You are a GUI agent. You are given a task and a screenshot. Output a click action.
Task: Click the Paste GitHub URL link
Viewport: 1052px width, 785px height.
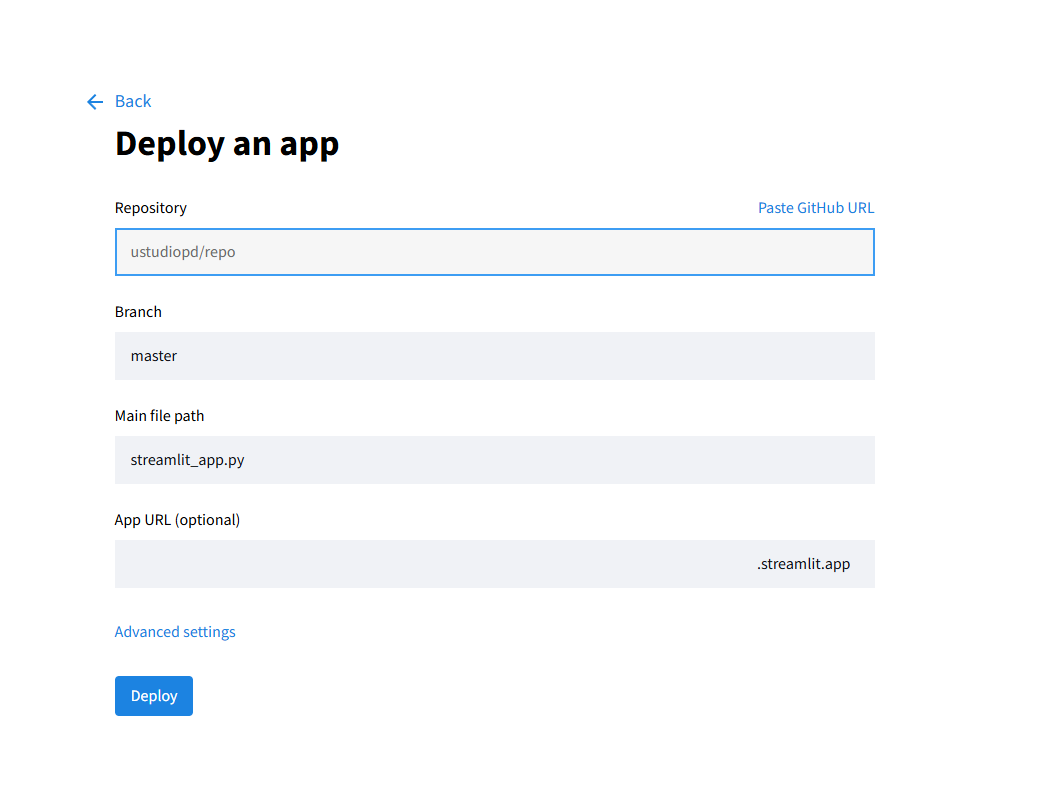point(816,208)
